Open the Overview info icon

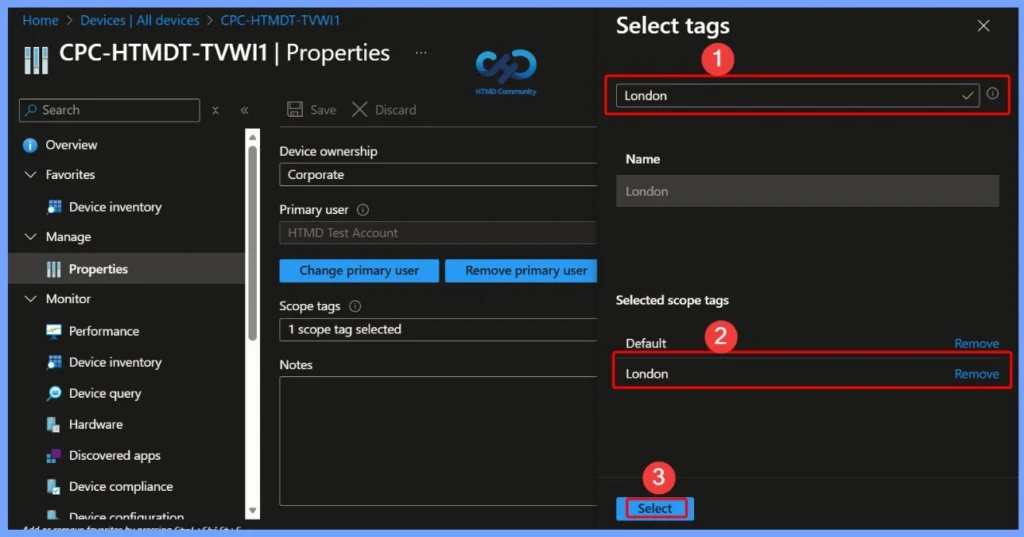30,145
